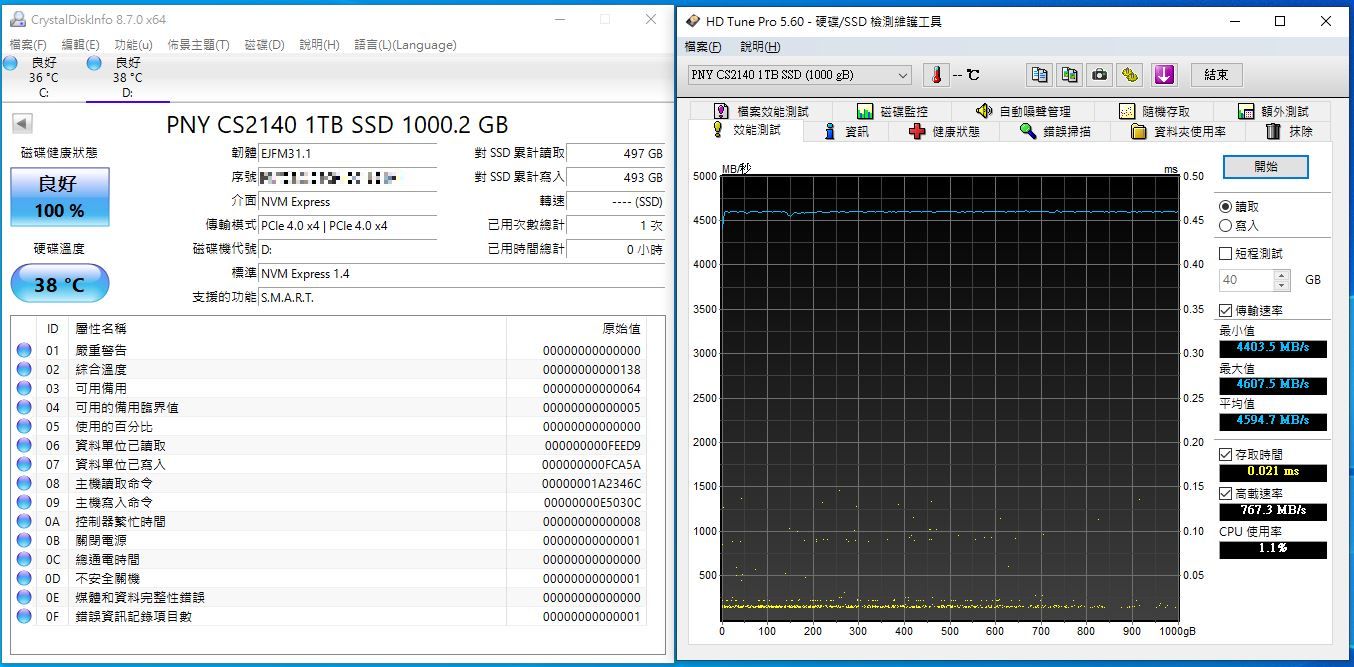Click copy text to clipboard icon
1354x667 pixels.
(1040, 75)
